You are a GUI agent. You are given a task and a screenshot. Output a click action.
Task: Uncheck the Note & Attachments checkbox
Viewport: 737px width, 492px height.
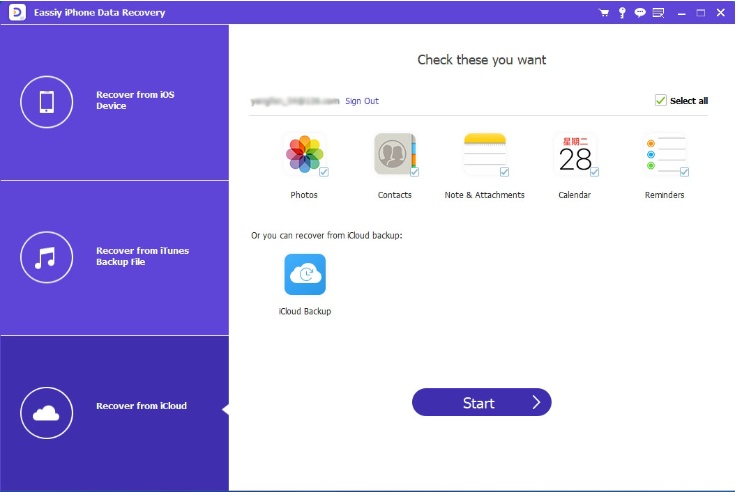[x=504, y=172]
